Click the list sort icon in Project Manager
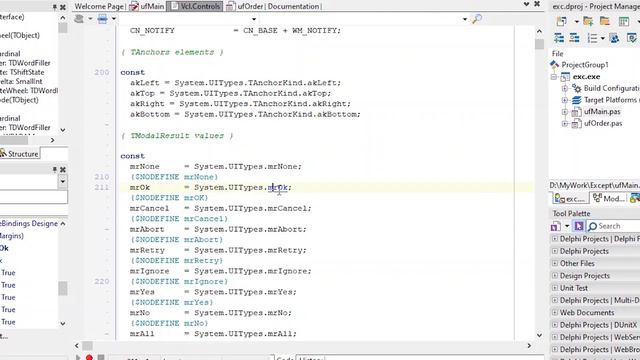 click(x=592, y=38)
